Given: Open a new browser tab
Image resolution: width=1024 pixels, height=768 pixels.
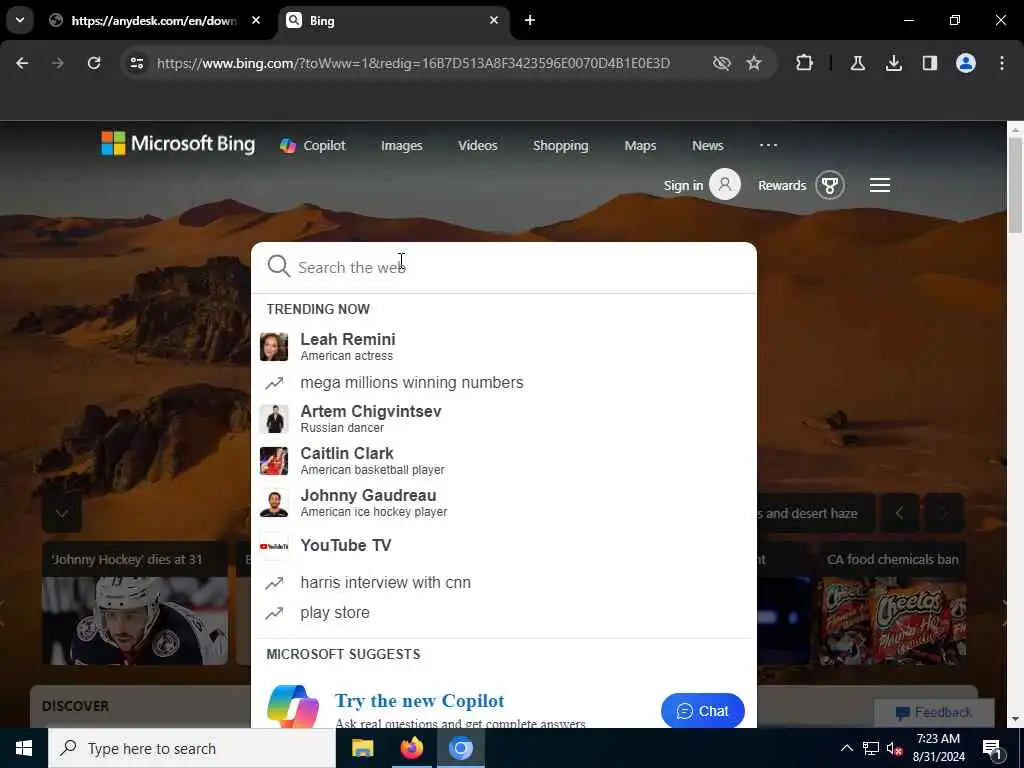Looking at the screenshot, I should click(x=530, y=20).
